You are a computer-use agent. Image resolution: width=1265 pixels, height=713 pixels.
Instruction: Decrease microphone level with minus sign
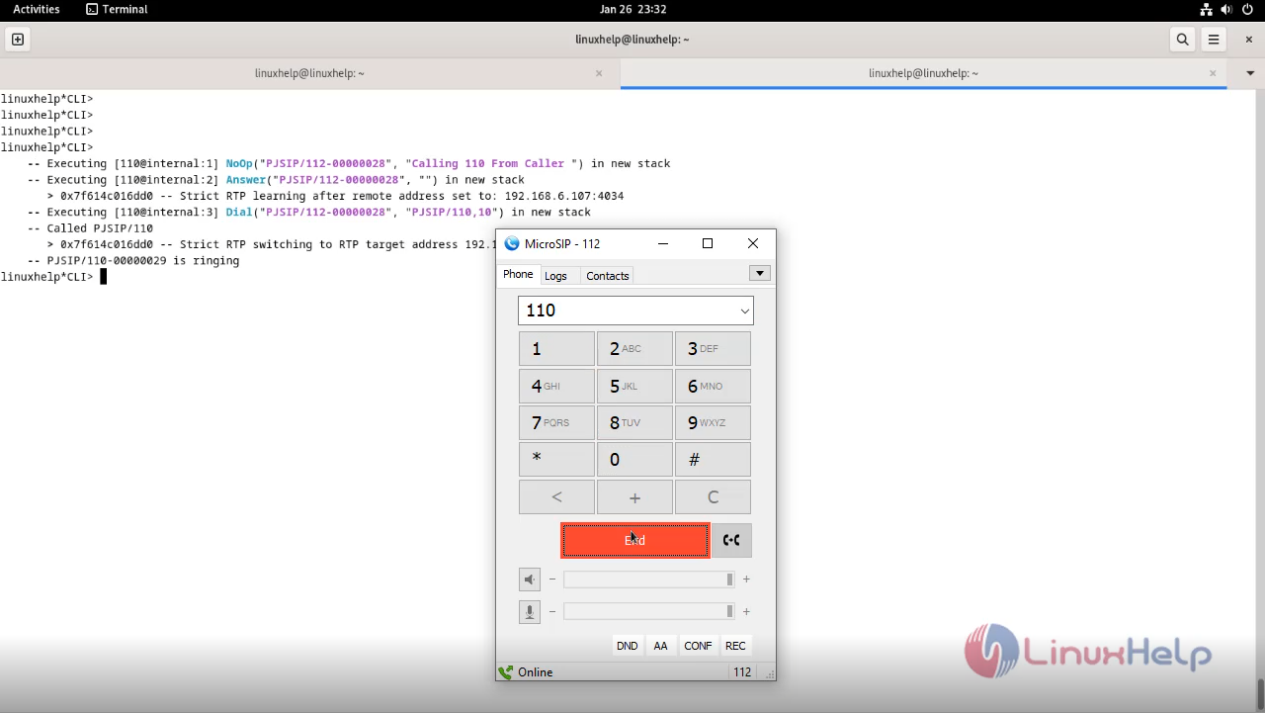(x=552, y=612)
